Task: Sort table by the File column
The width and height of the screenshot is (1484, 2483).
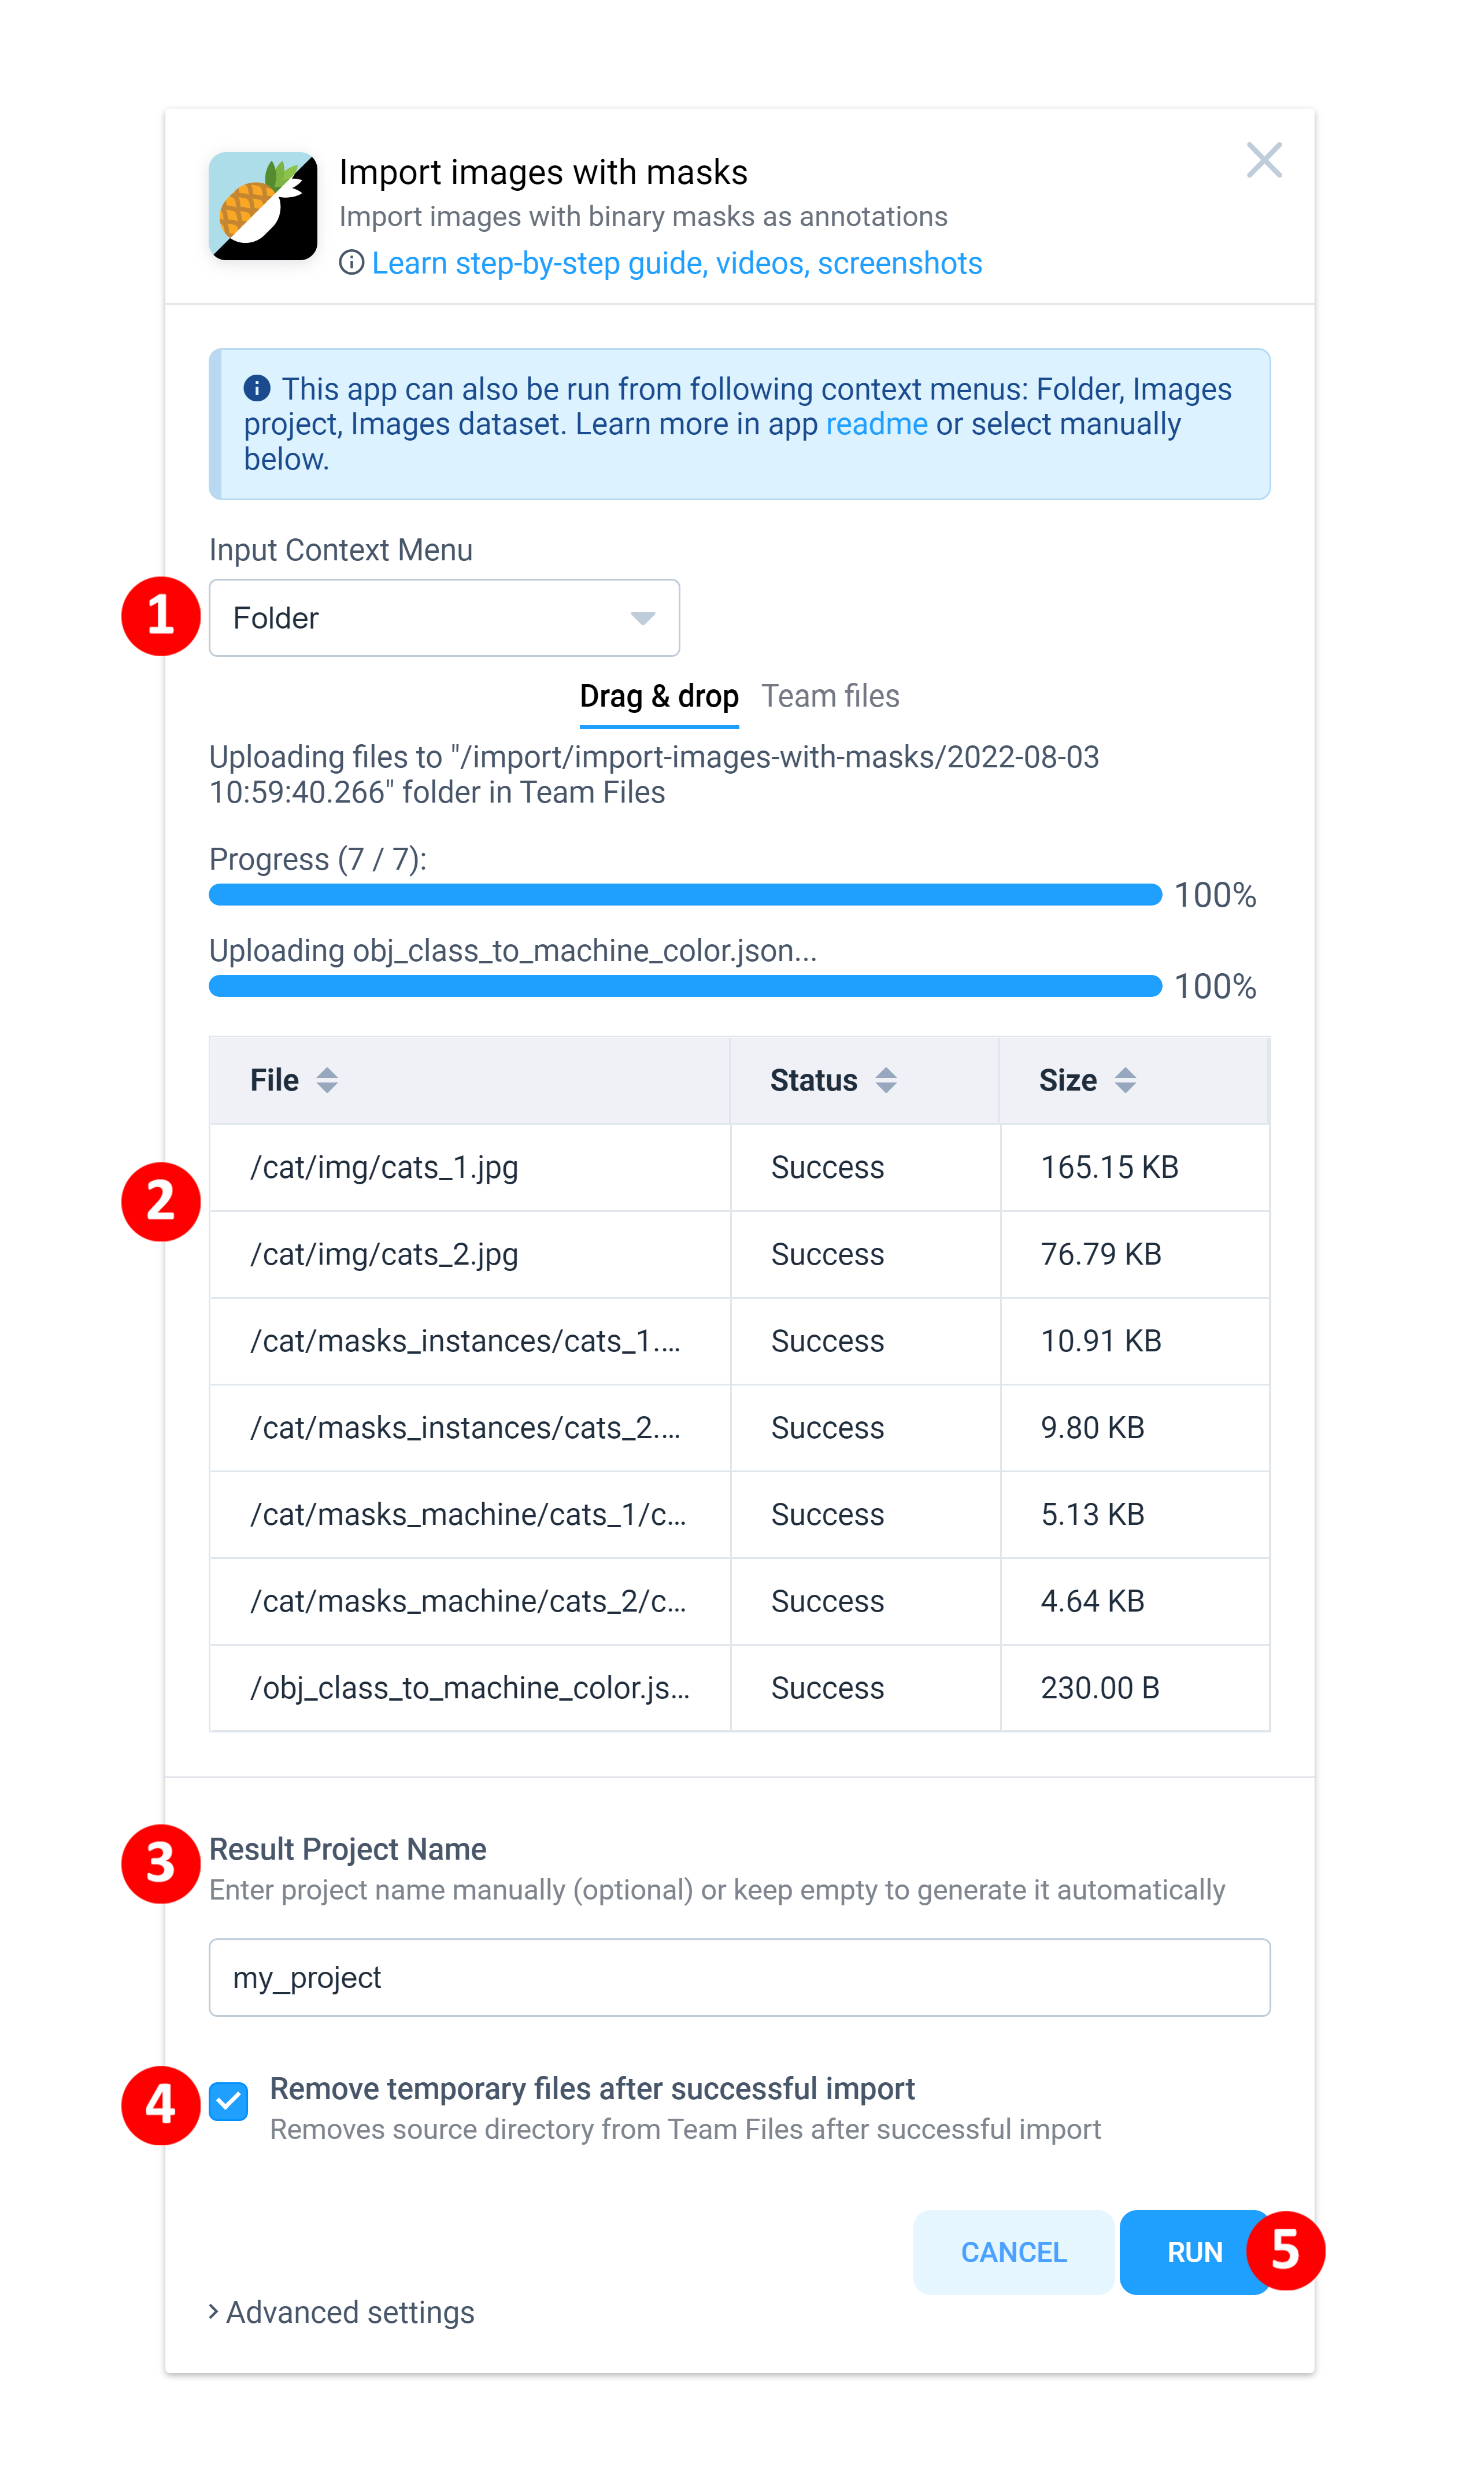Action: point(326,1080)
